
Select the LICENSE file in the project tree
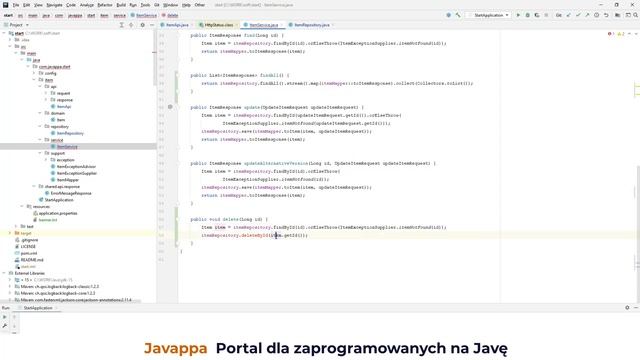click(x=28, y=247)
